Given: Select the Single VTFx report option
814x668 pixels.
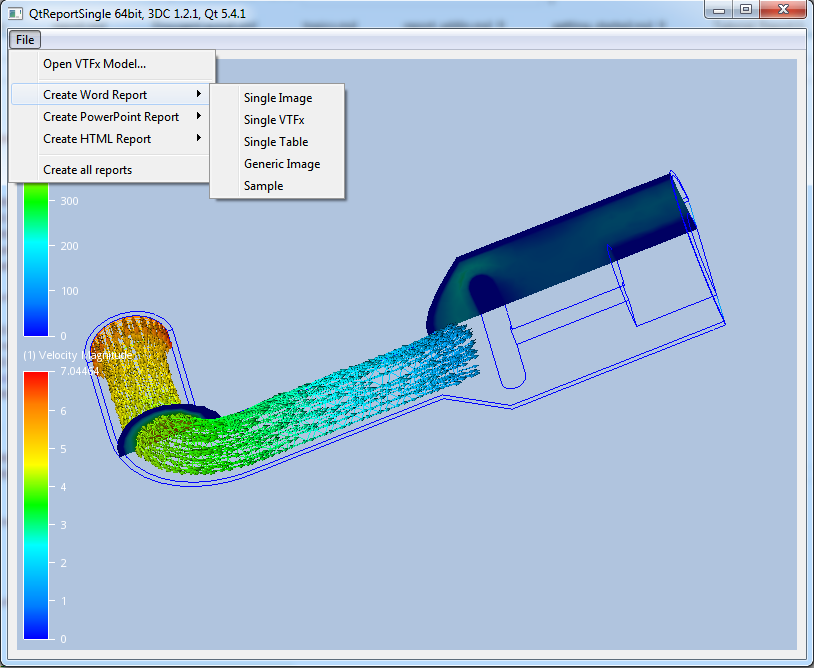Looking at the screenshot, I should pos(274,120).
